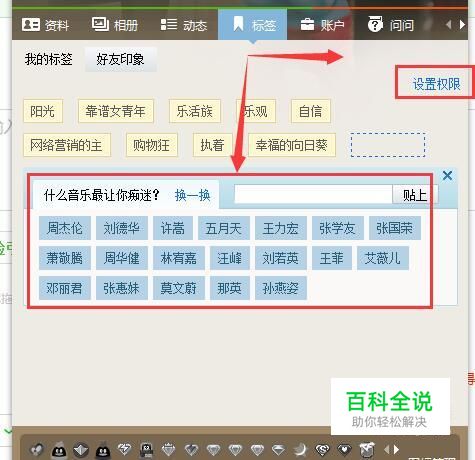Select the 标签 tags tab
The image size is (475, 460).
coord(253,25)
